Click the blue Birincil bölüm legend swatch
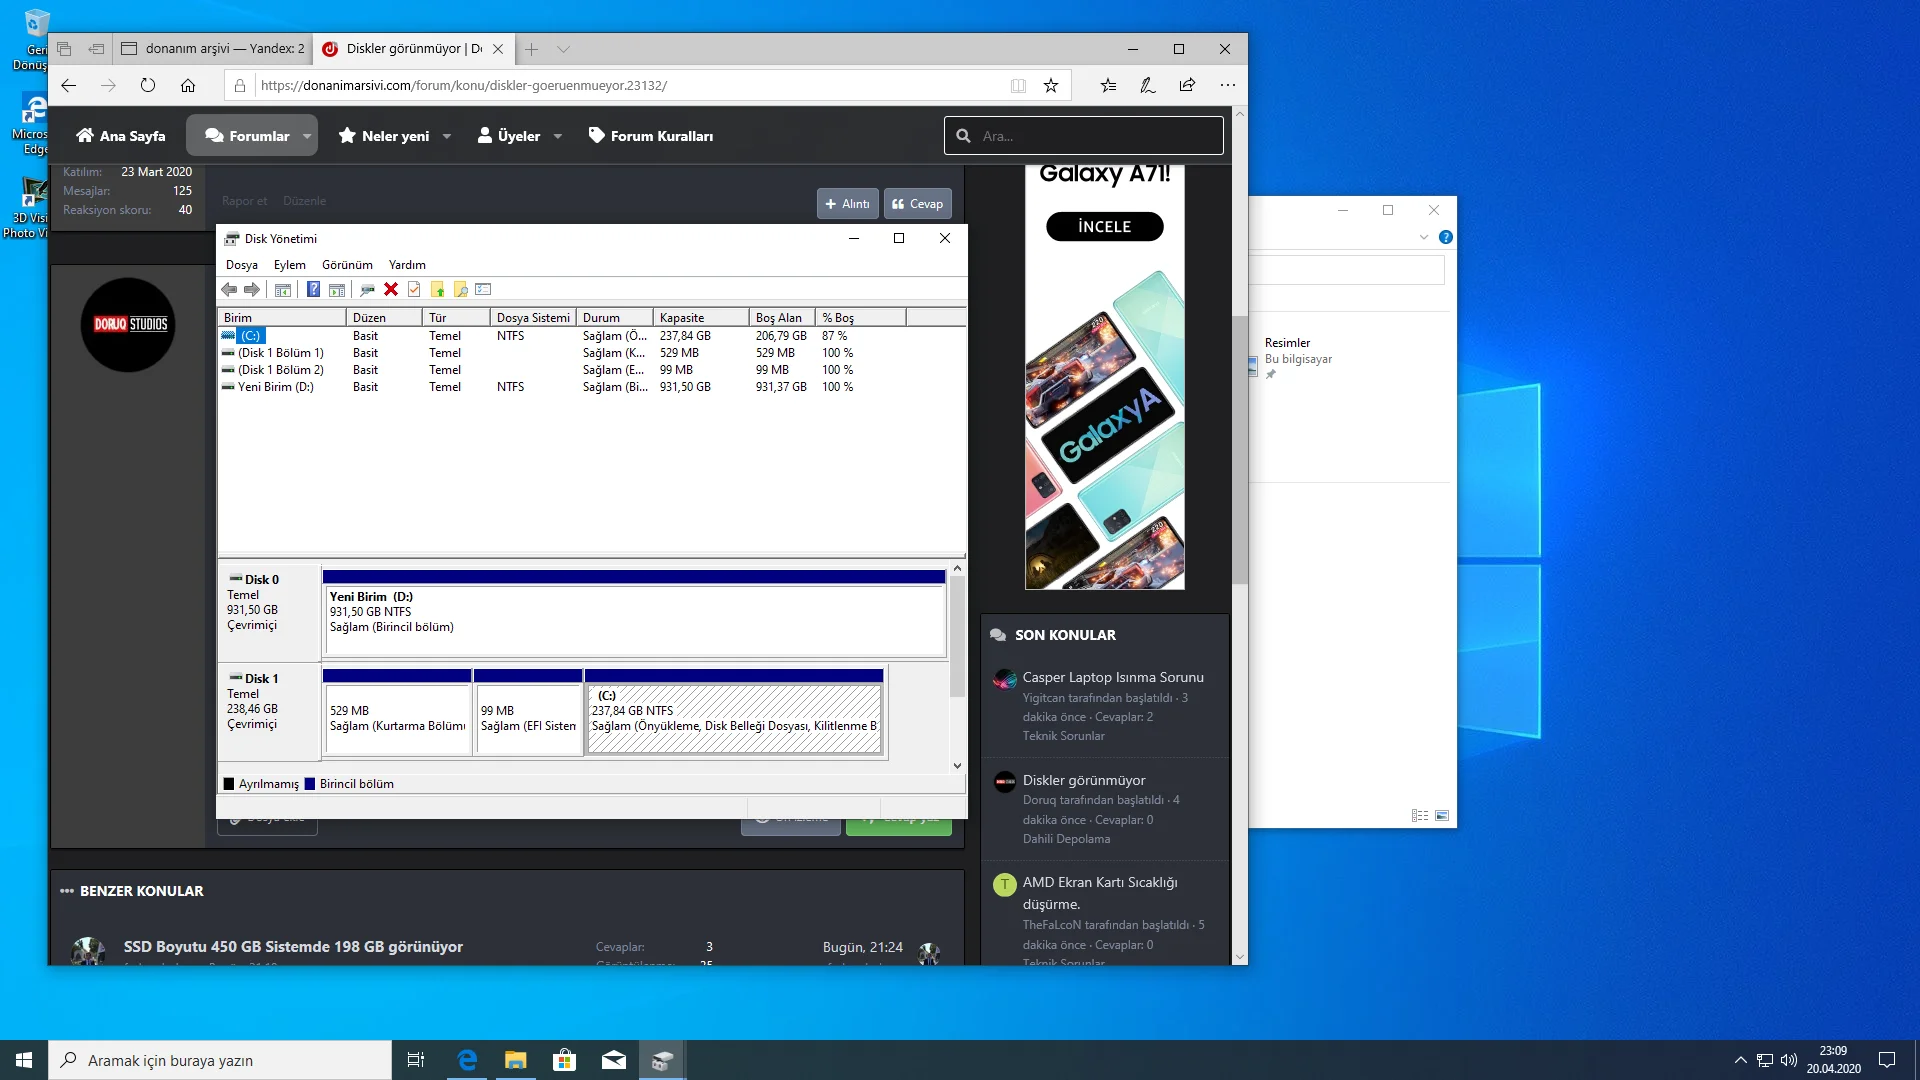Viewport: 1920px width, 1080px height. [x=310, y=784]
